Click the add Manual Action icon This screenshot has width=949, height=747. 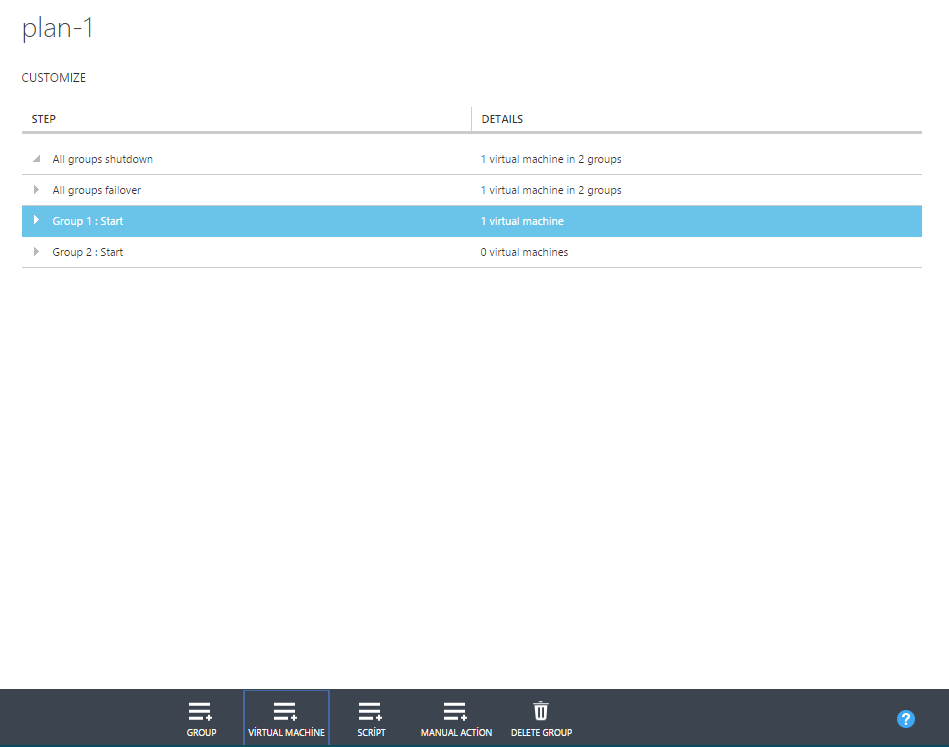tap(456, 711)
